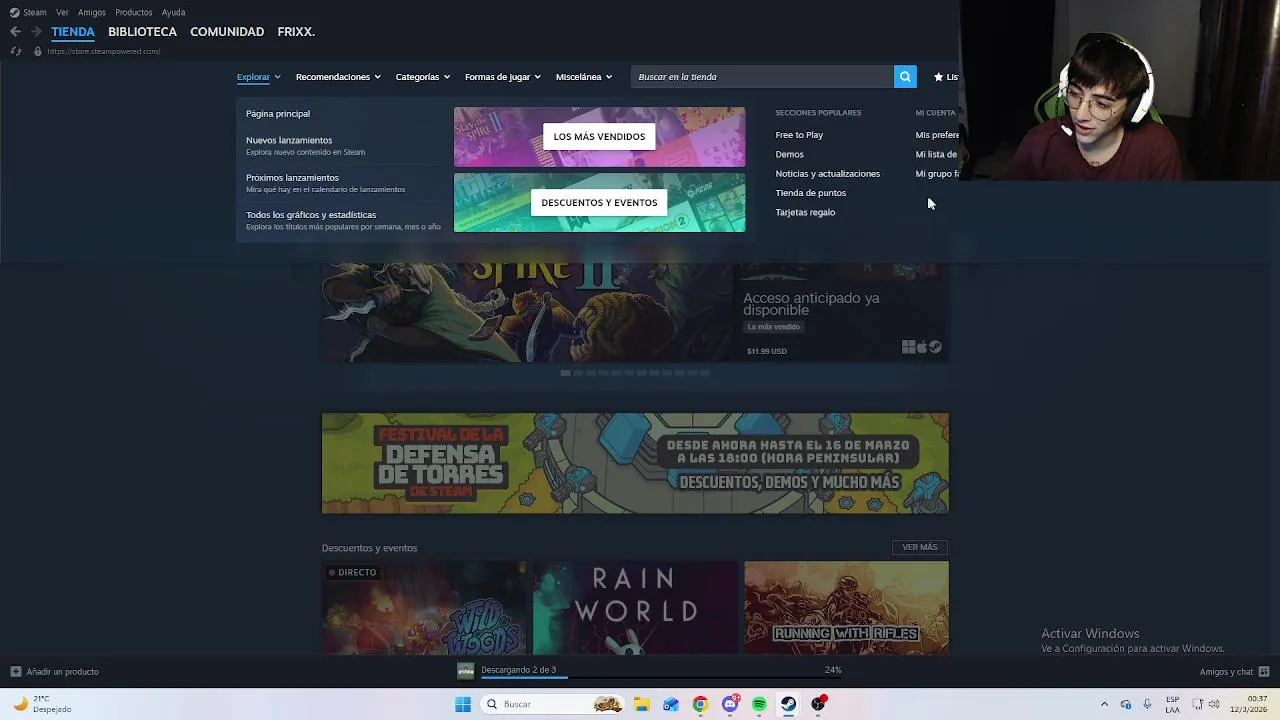Open Noticias y actualizaciones link
The image size is (1280, 720).
tap(827, 174)
